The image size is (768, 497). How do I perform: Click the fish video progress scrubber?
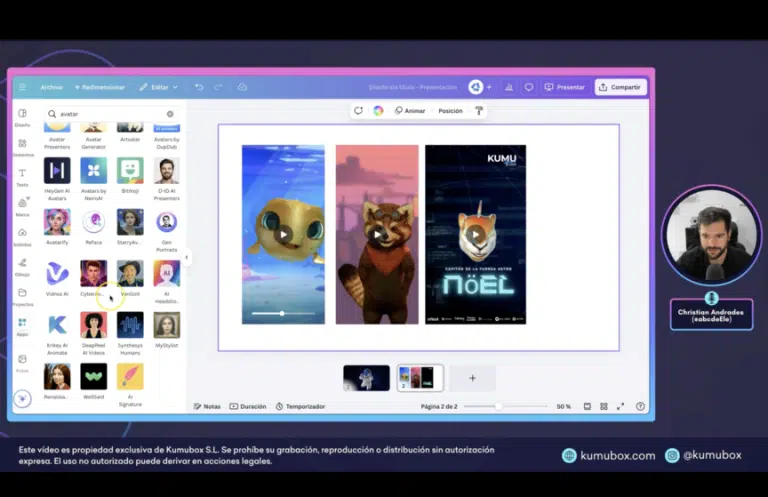[282, 313]
